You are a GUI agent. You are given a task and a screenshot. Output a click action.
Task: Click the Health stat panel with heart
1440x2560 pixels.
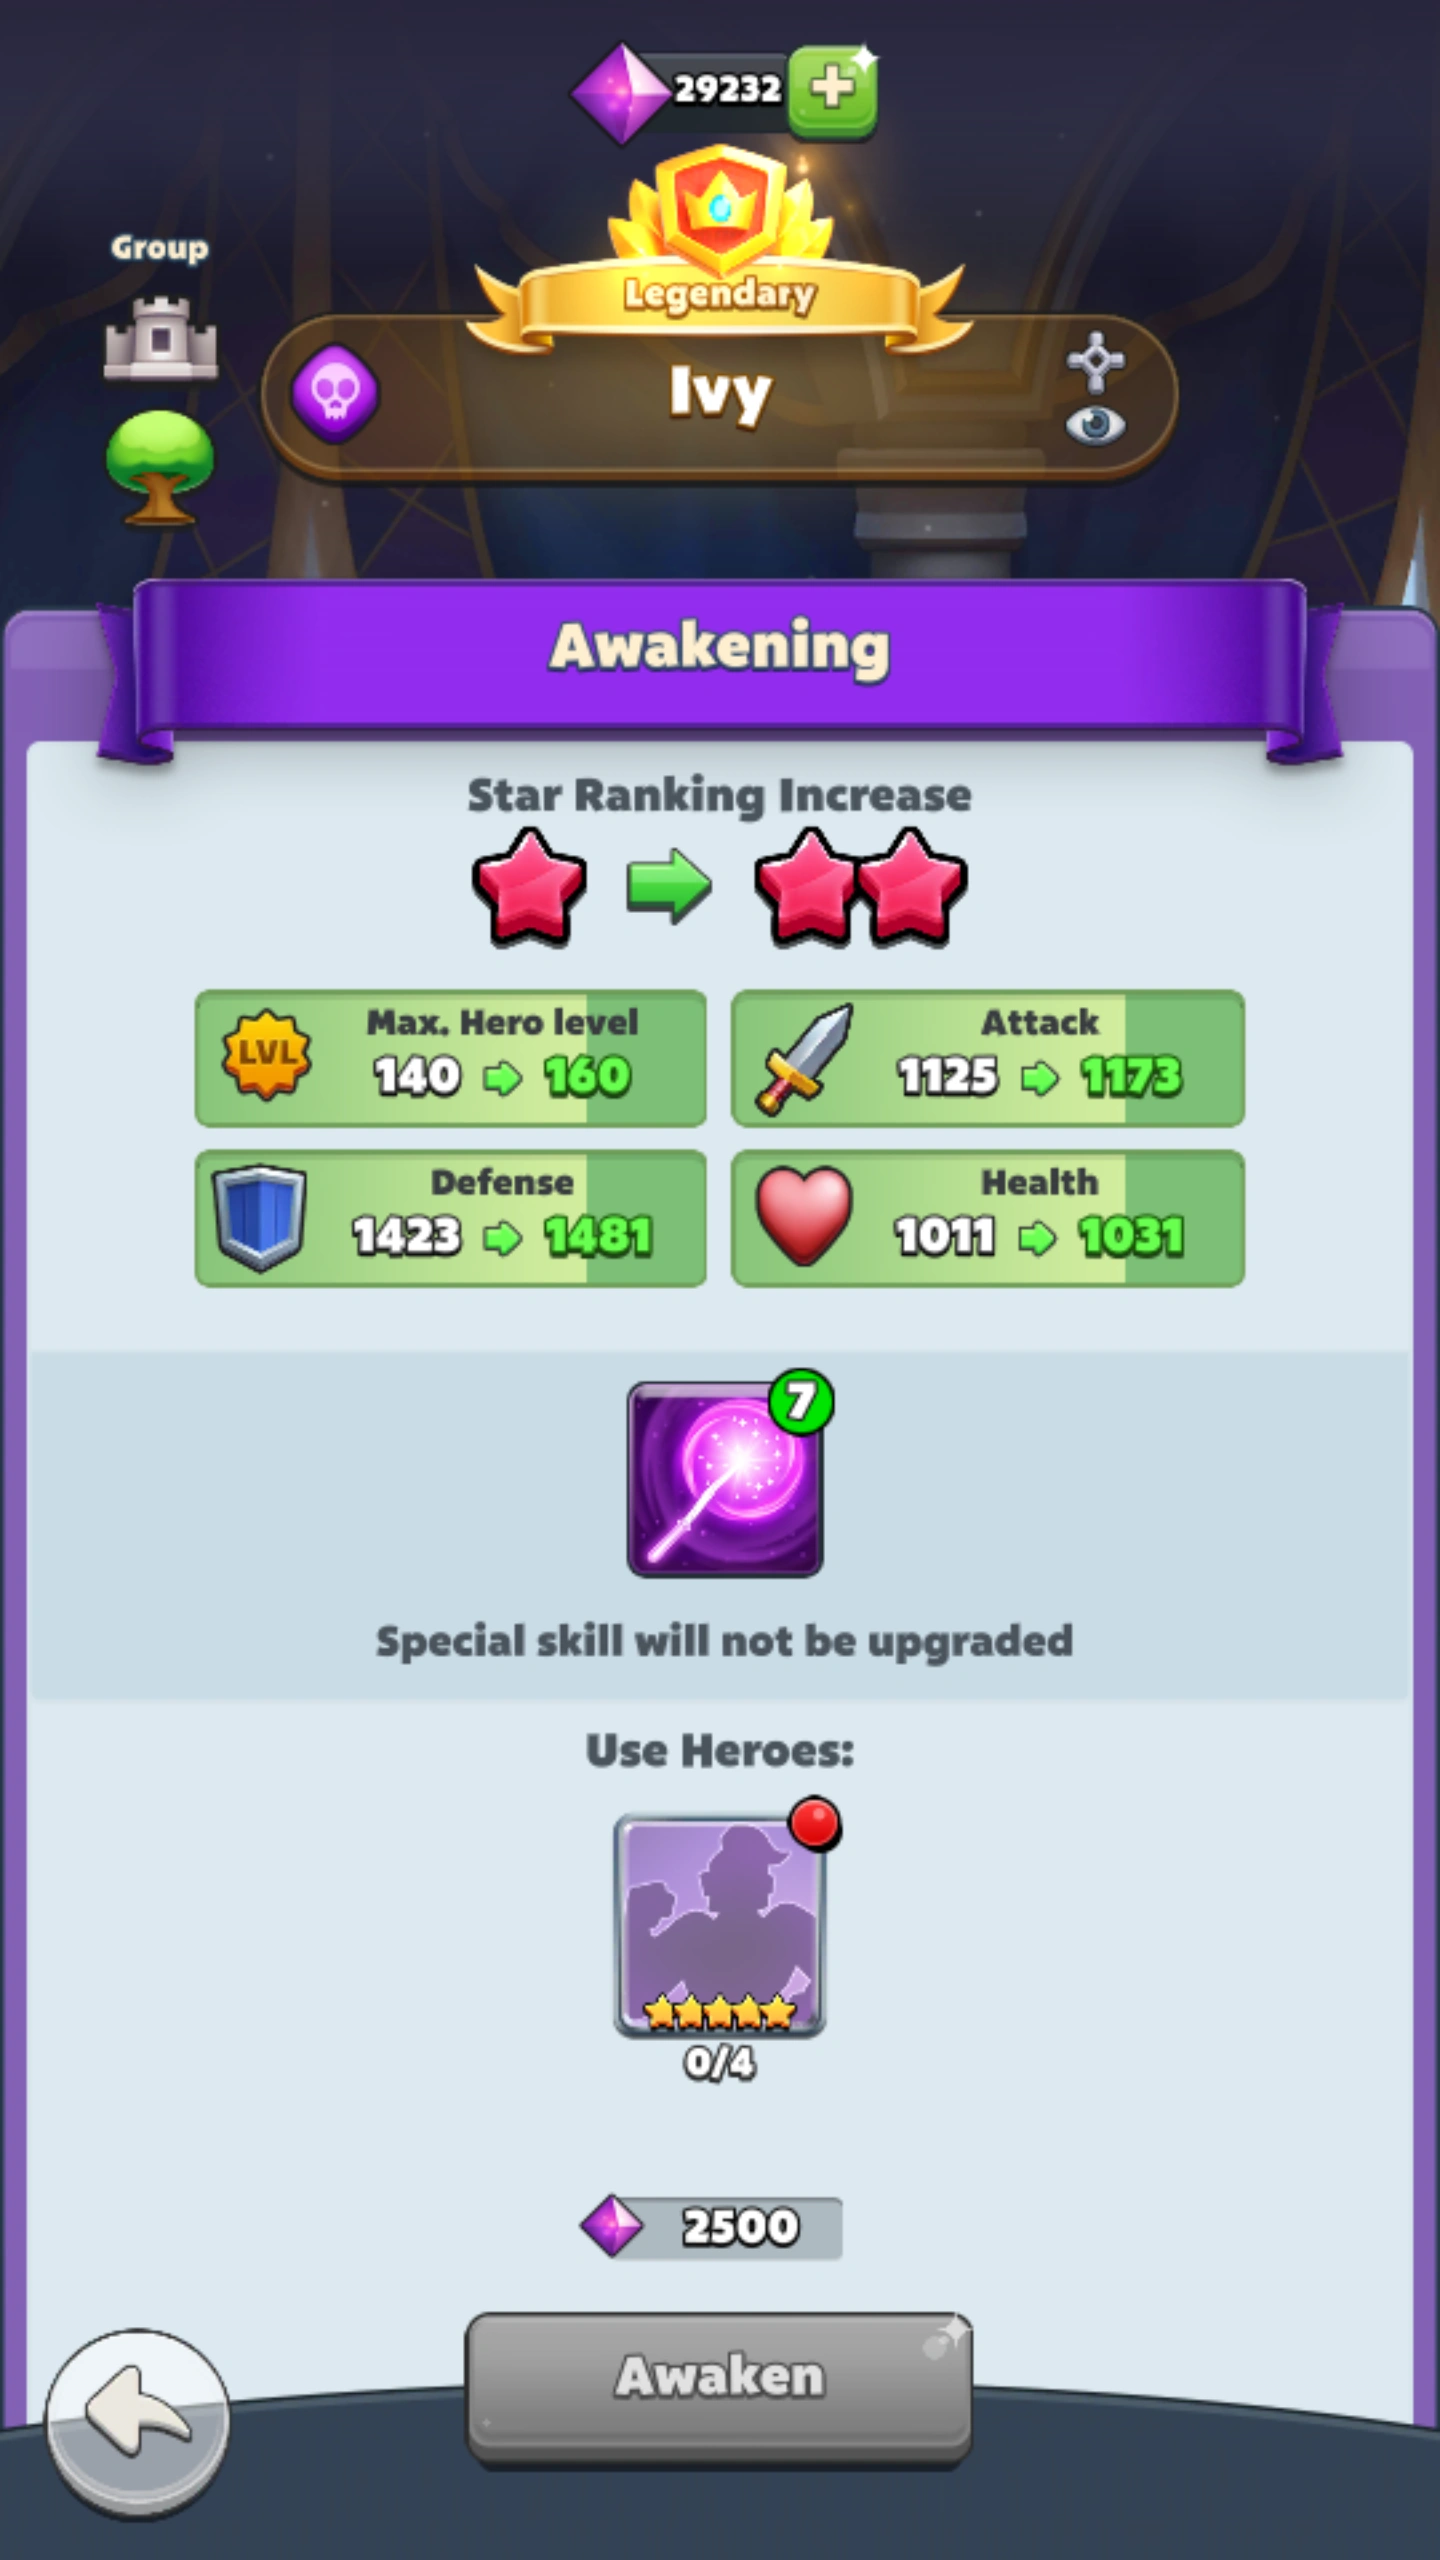(x=988, y=1218)
